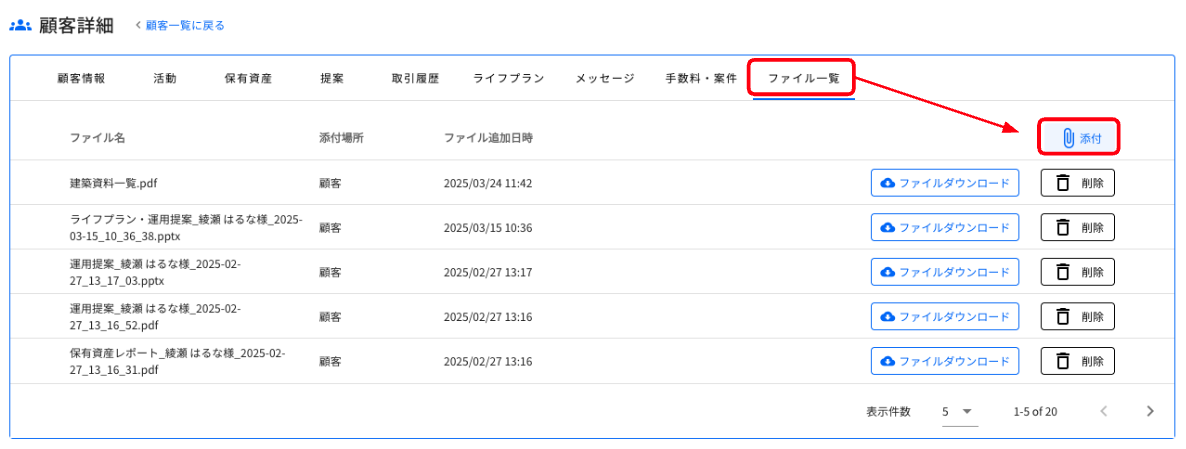The image size is (1186, 449).
Task: Click cloud download icon for 建築資料一覧.pdf
Action: pyautogui.click(x=889, y=183)
